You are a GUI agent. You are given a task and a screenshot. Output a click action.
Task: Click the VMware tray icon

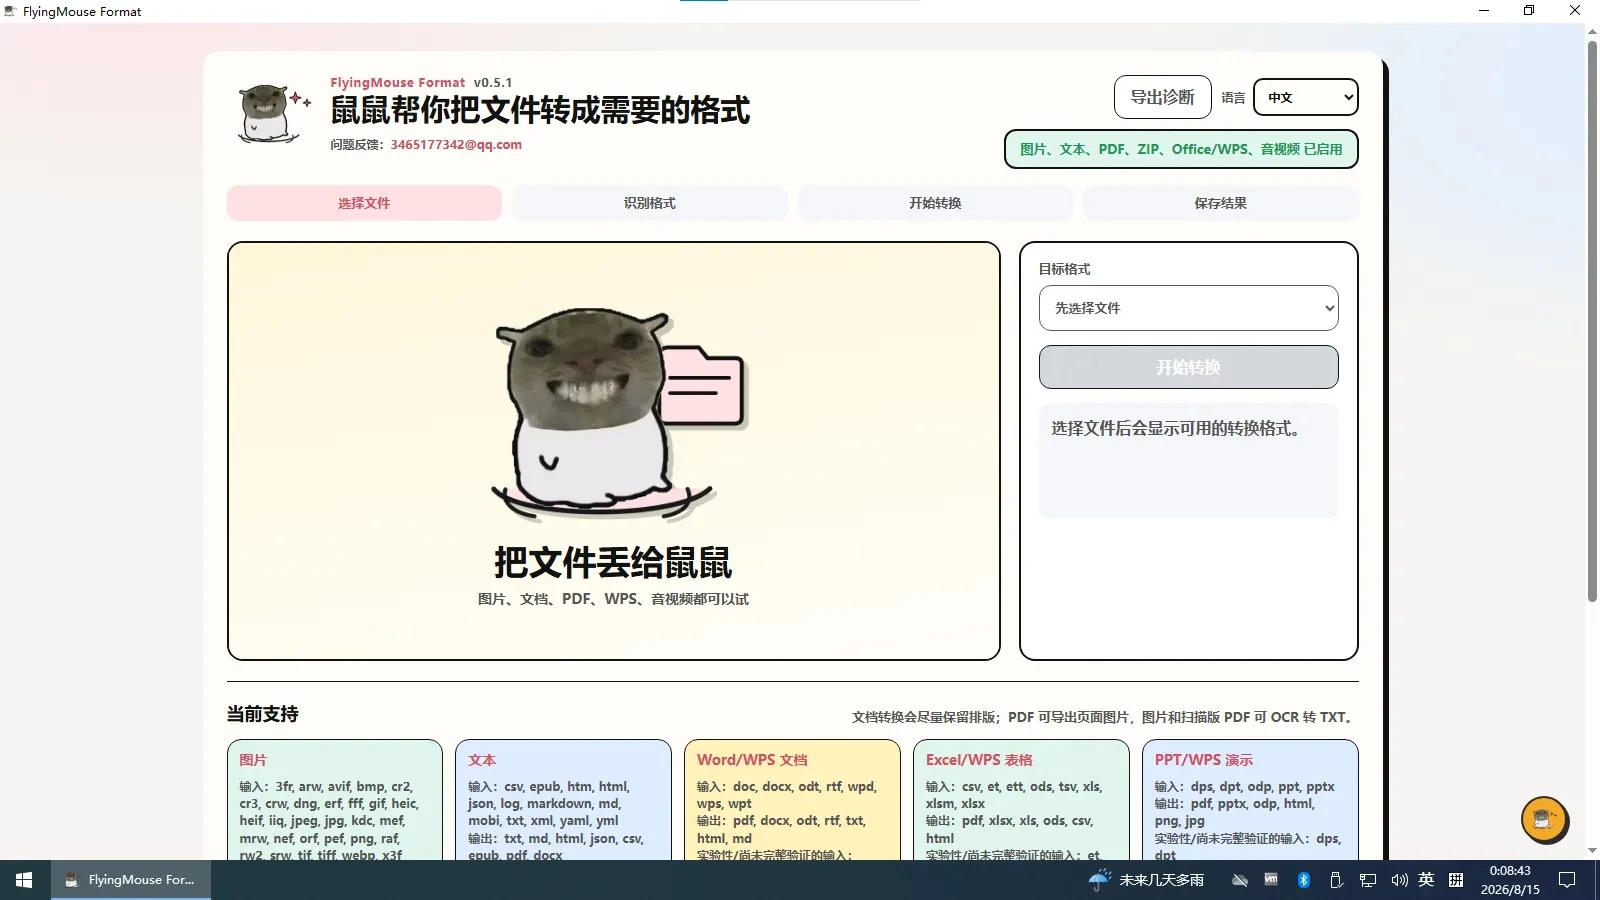[x=1271, y=880]
